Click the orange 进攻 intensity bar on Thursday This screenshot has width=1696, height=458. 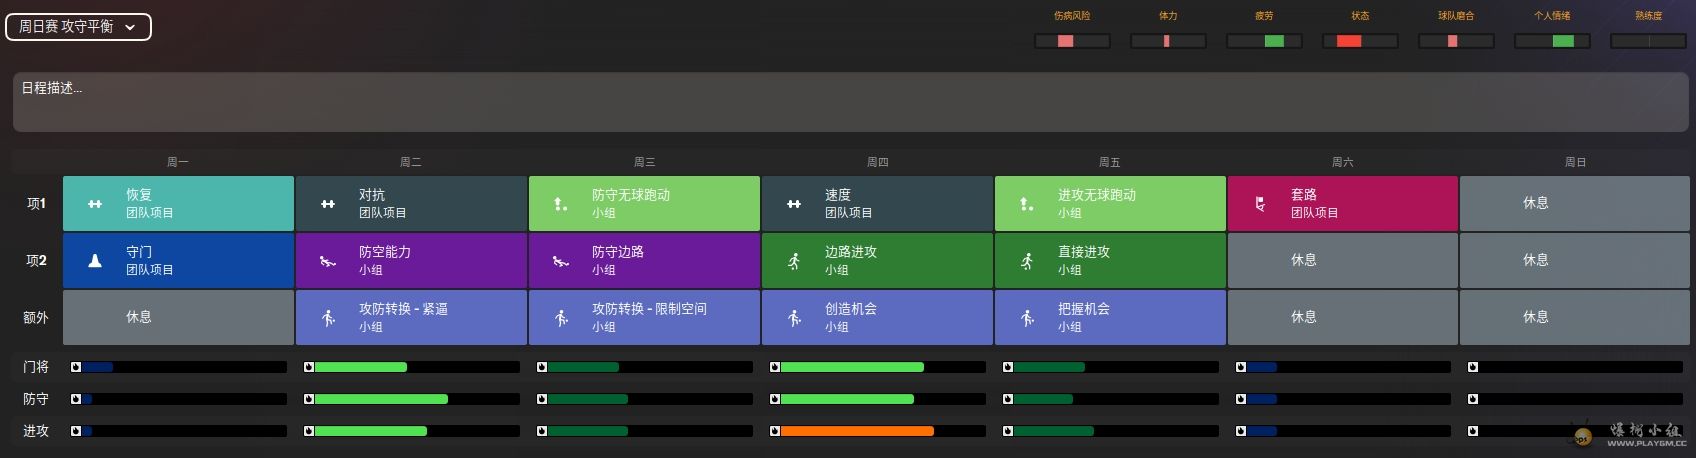856,431
